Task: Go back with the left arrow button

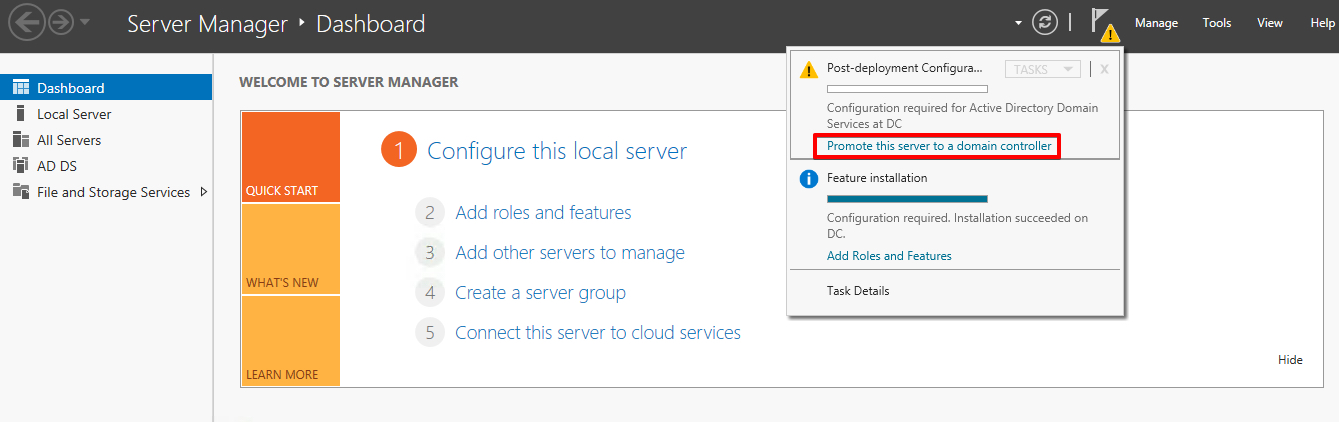Action: click(27, 23)
